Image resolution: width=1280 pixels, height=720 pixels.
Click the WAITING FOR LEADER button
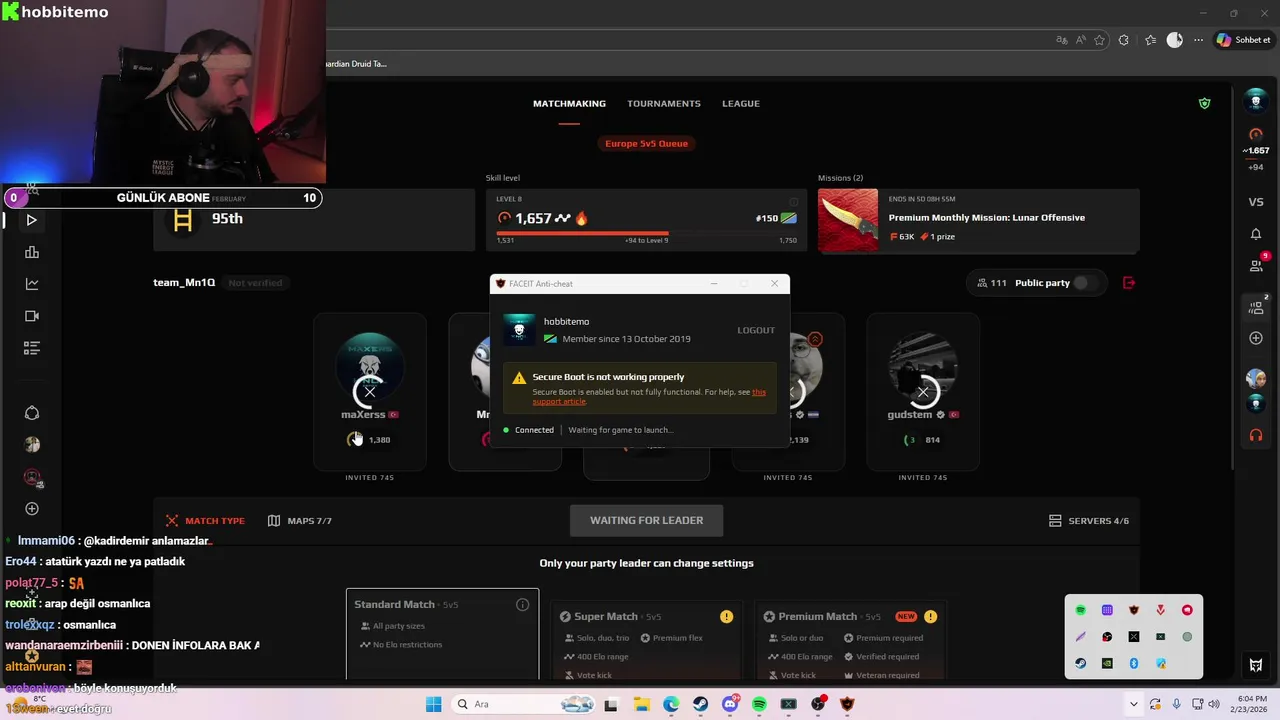(x=646, y=520)
